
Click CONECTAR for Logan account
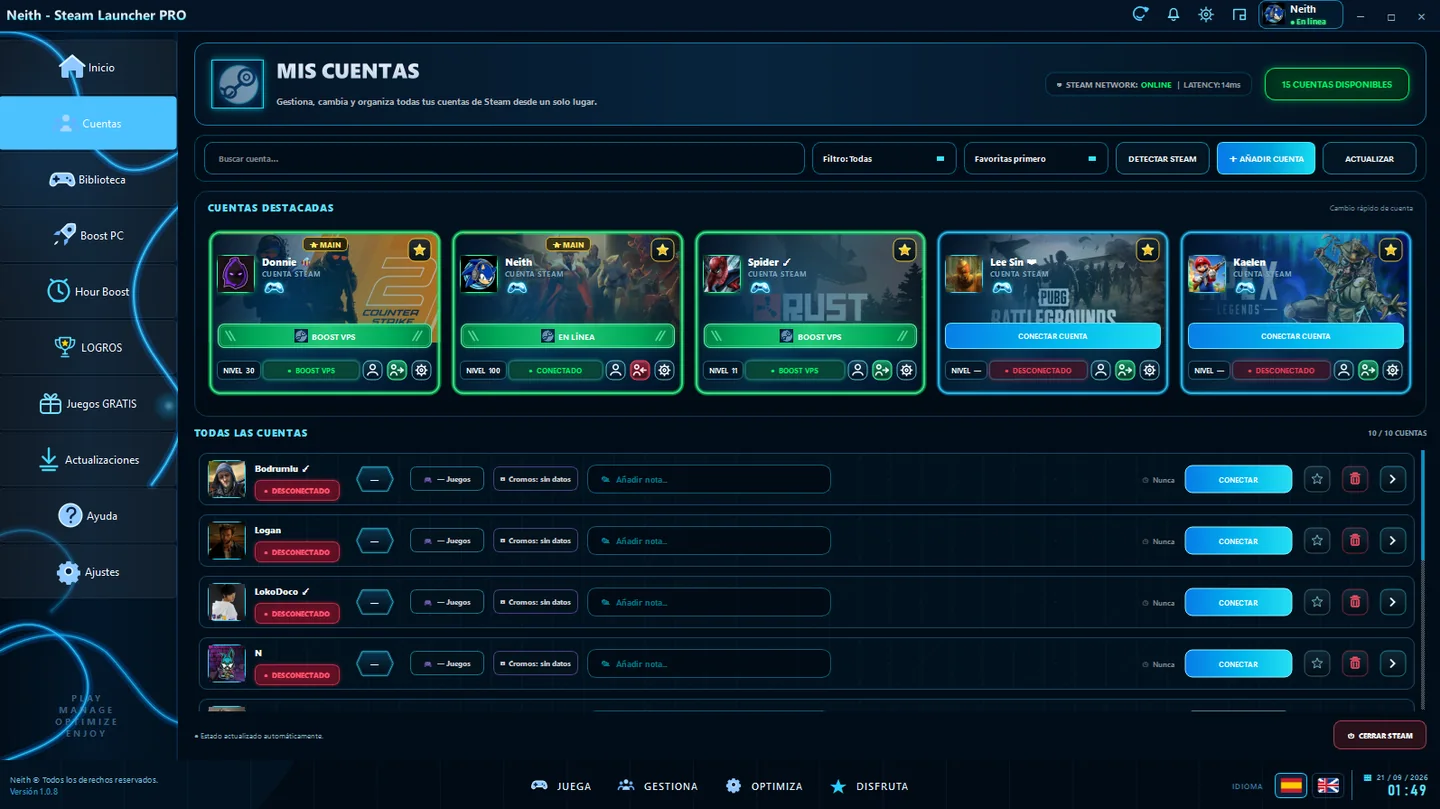(x=1238, y=541)
